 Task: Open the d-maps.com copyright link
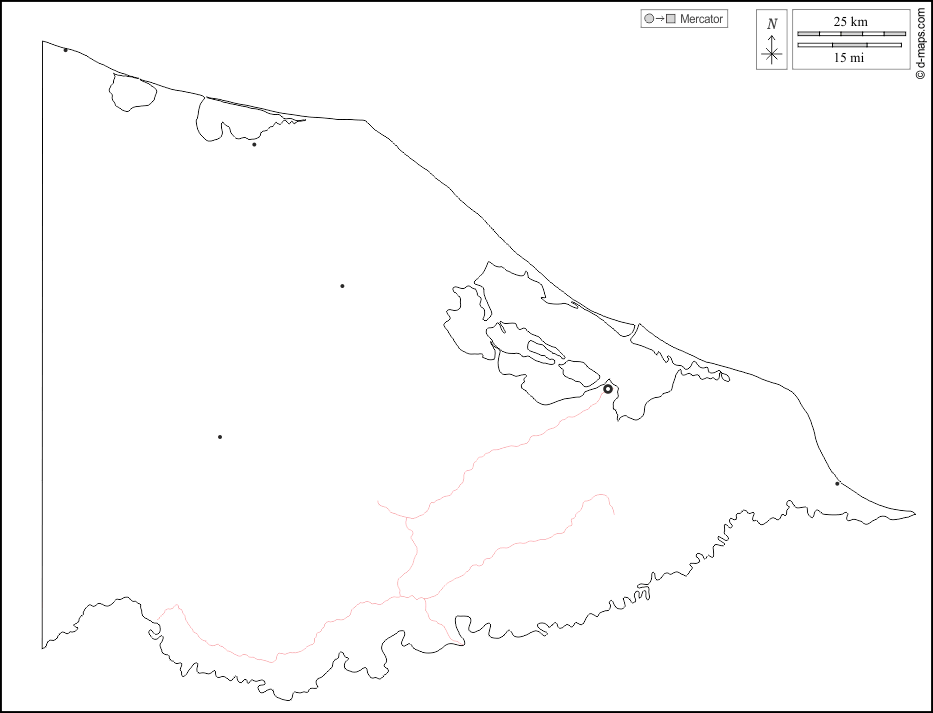click(x=921, y=44)
